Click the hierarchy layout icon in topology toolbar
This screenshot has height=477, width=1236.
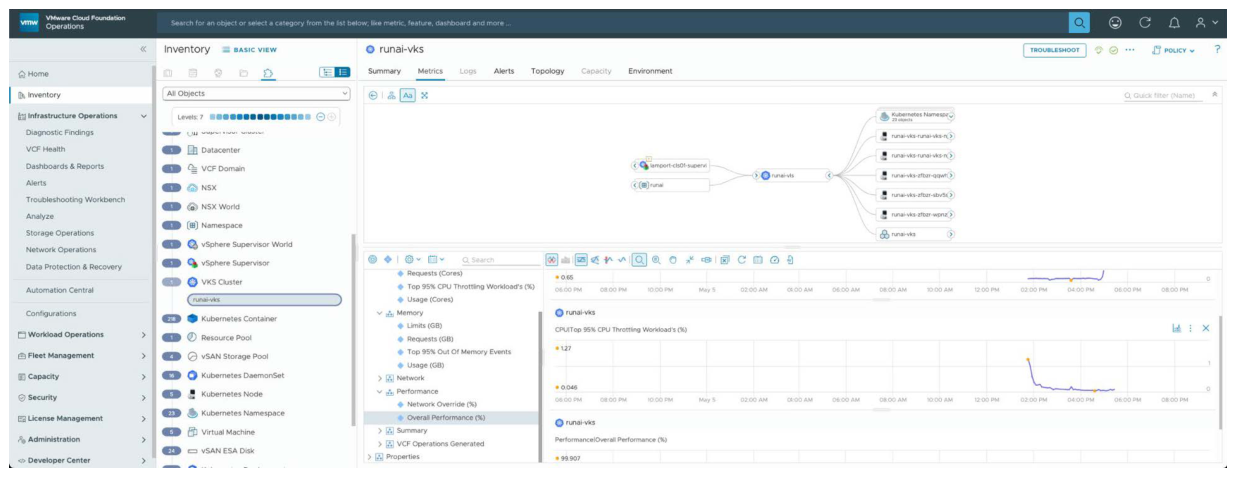[391, 95]
